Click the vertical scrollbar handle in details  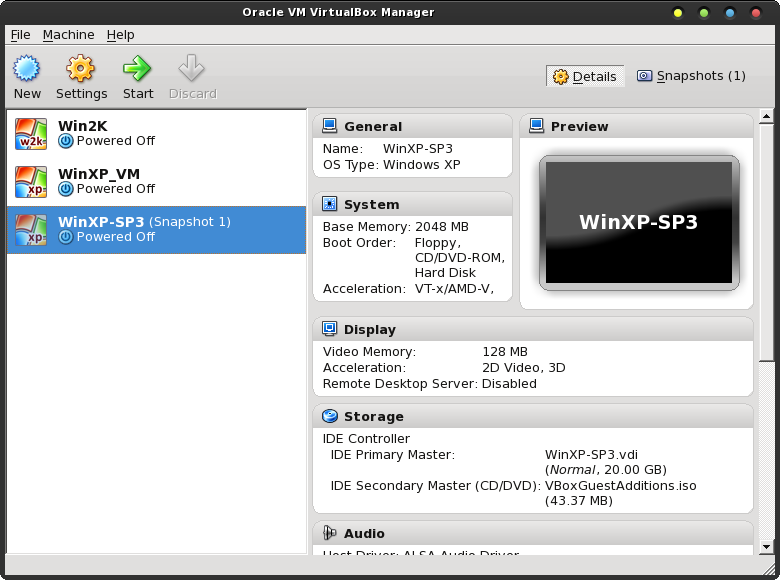click(x=766, y=242)
